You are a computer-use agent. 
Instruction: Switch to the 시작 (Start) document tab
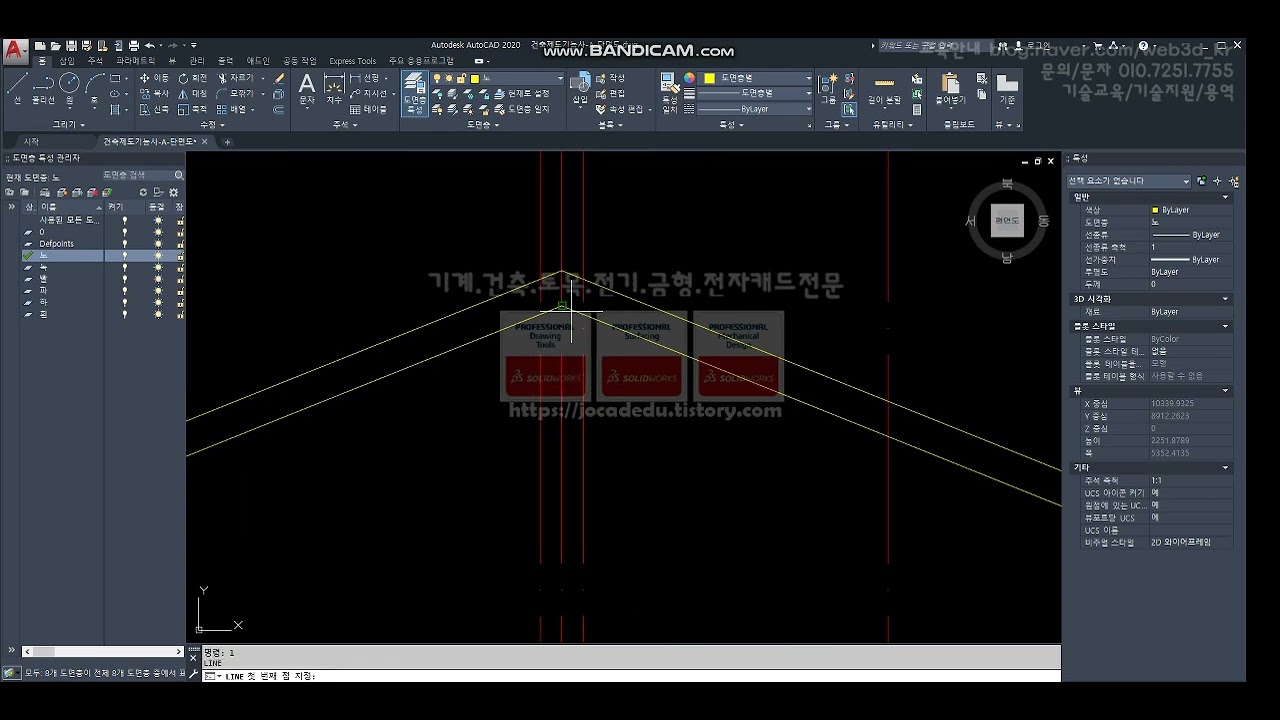click(31, 142)
